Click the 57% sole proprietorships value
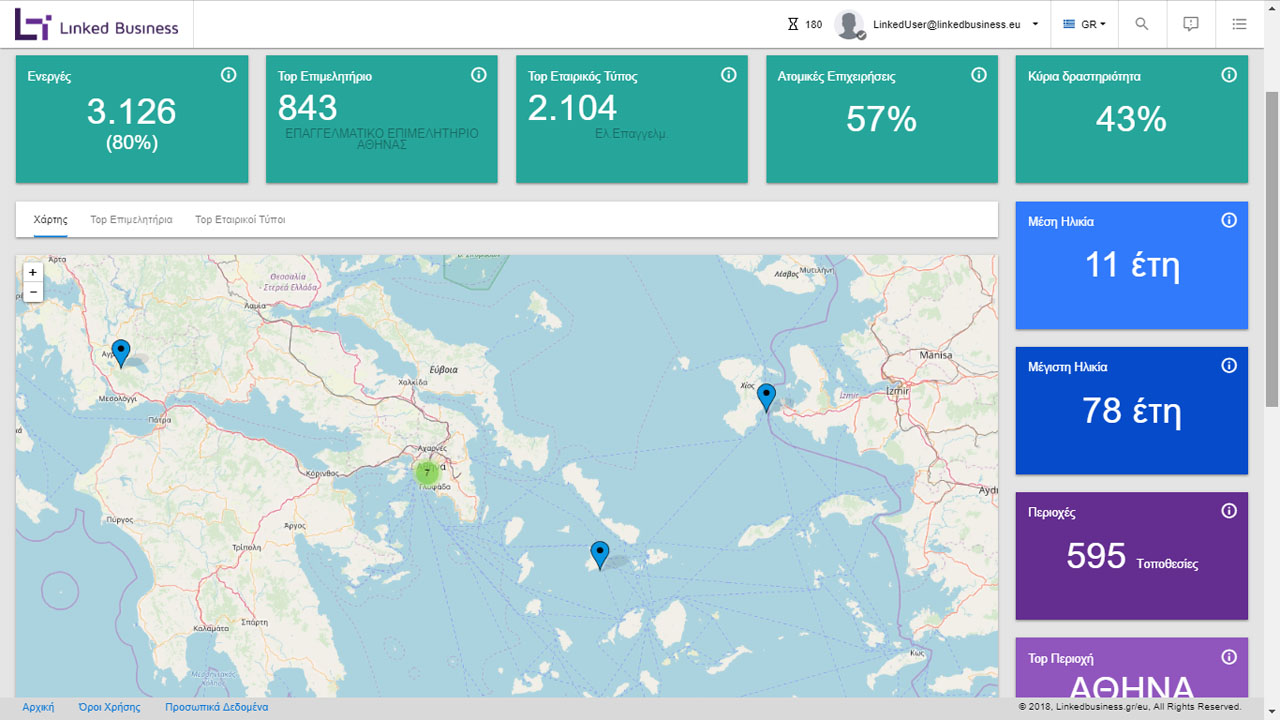This screenshot has height=720, width=1280. click(x=881, y=119)
